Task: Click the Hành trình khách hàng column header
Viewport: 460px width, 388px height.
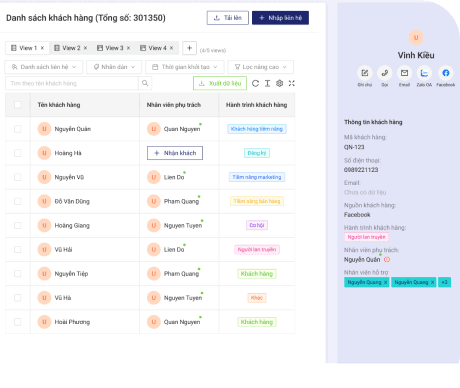Action: 256,105
